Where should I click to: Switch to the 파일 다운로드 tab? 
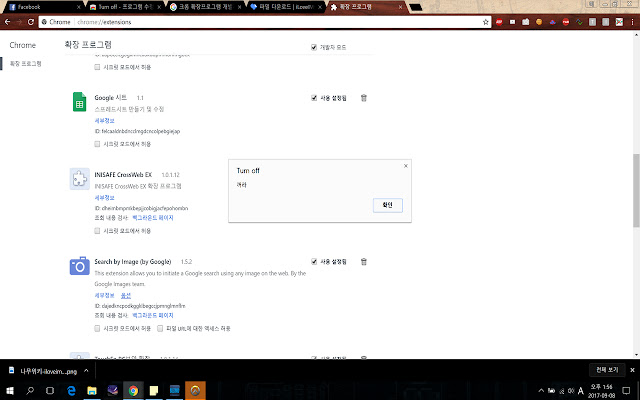pyautogui.click(x=284, y=7)
